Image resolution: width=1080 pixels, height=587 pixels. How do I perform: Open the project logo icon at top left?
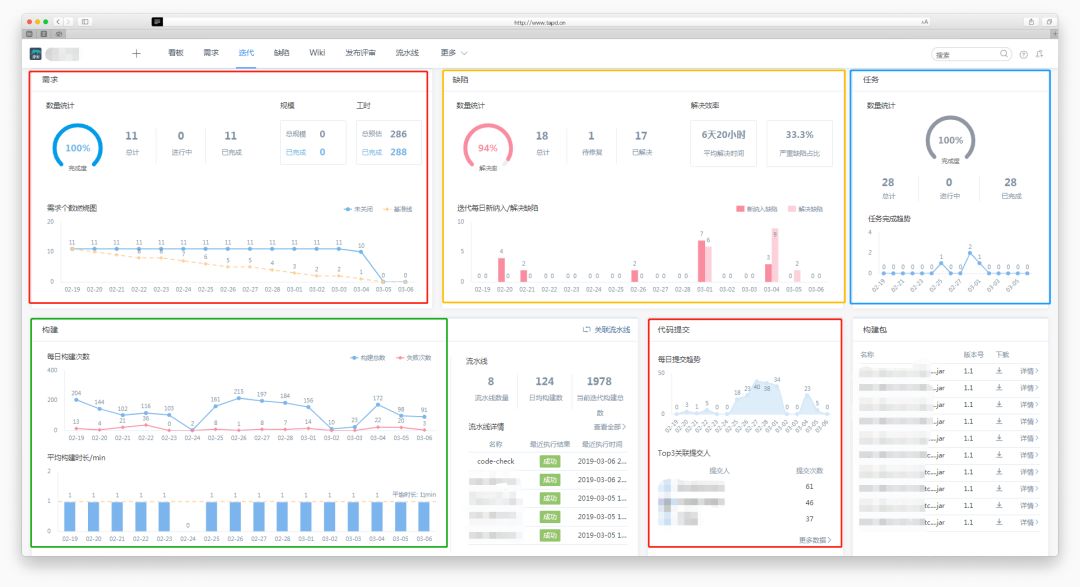tap(36, 53)
